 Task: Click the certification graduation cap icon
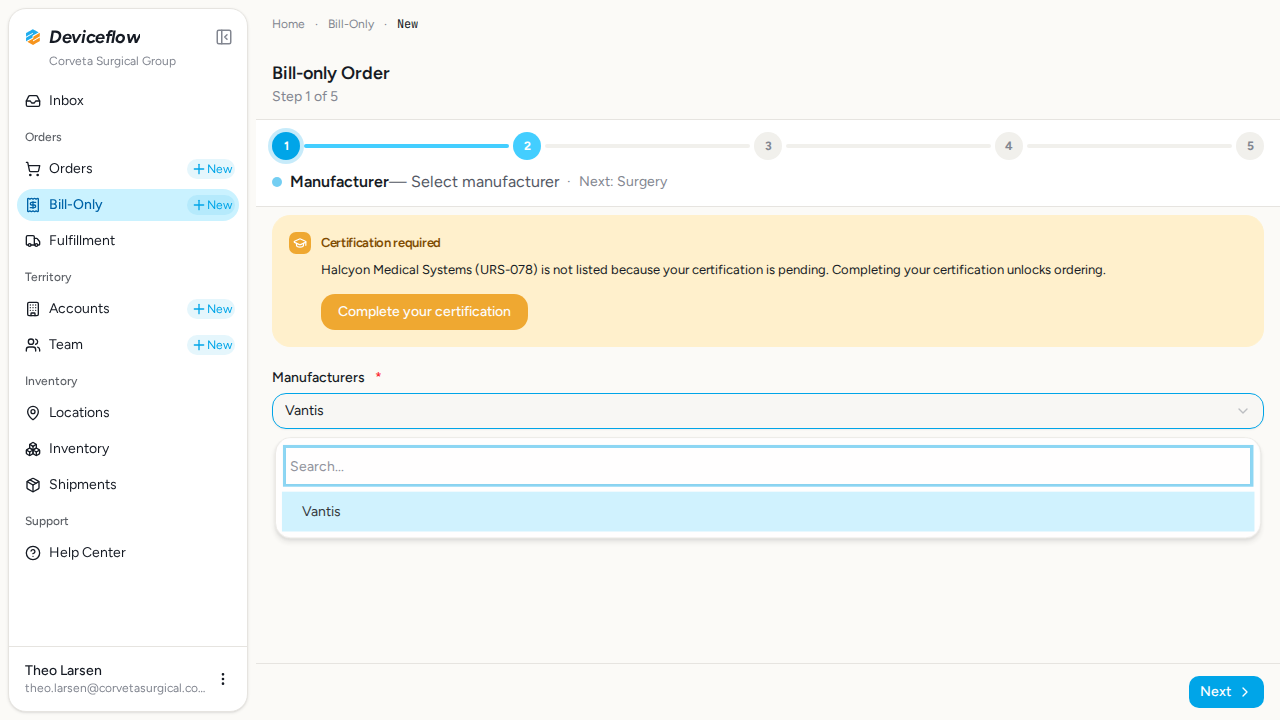pyautogui.click(x=300, y=243)
